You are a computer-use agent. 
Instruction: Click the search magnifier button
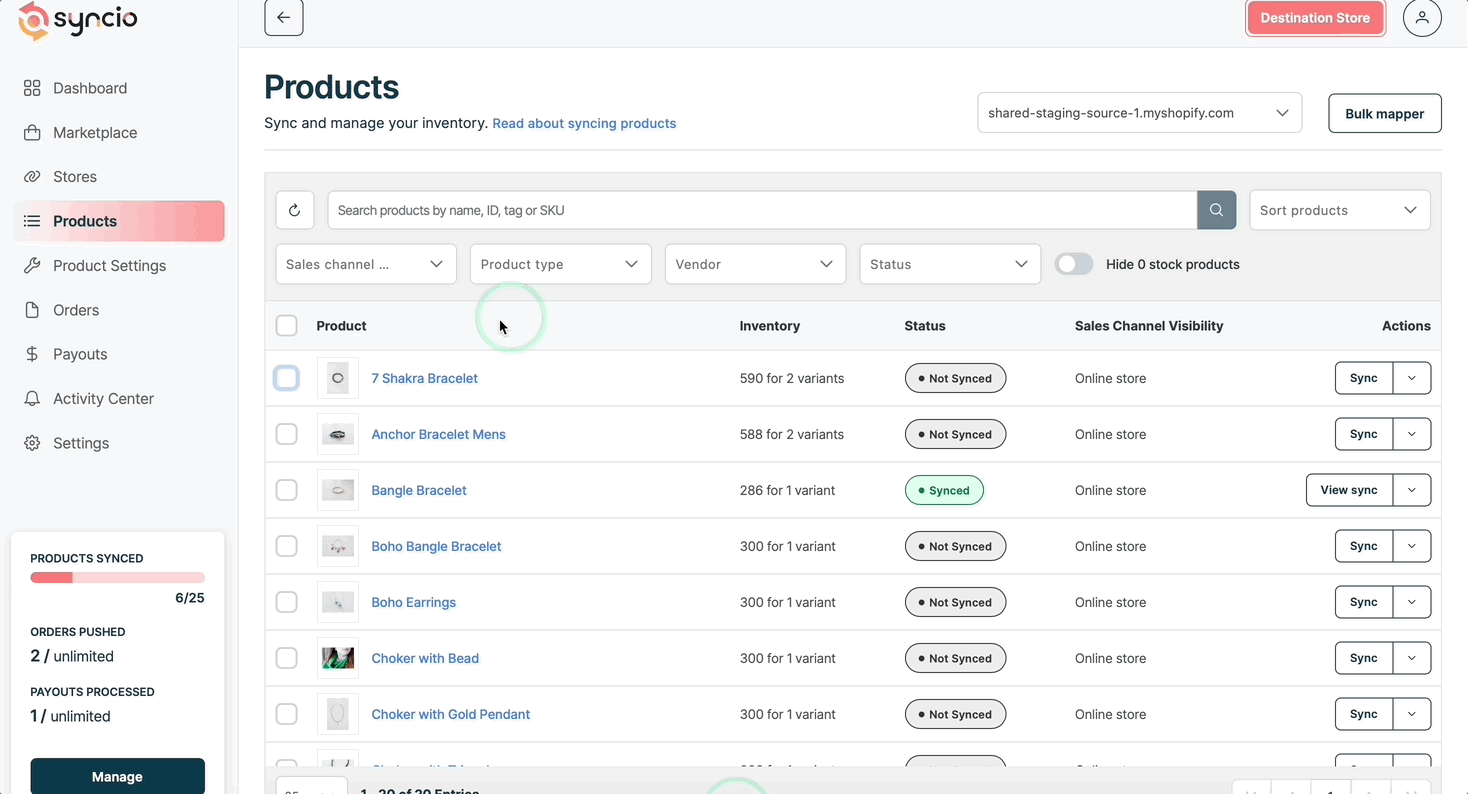[x=1216, y=210]
